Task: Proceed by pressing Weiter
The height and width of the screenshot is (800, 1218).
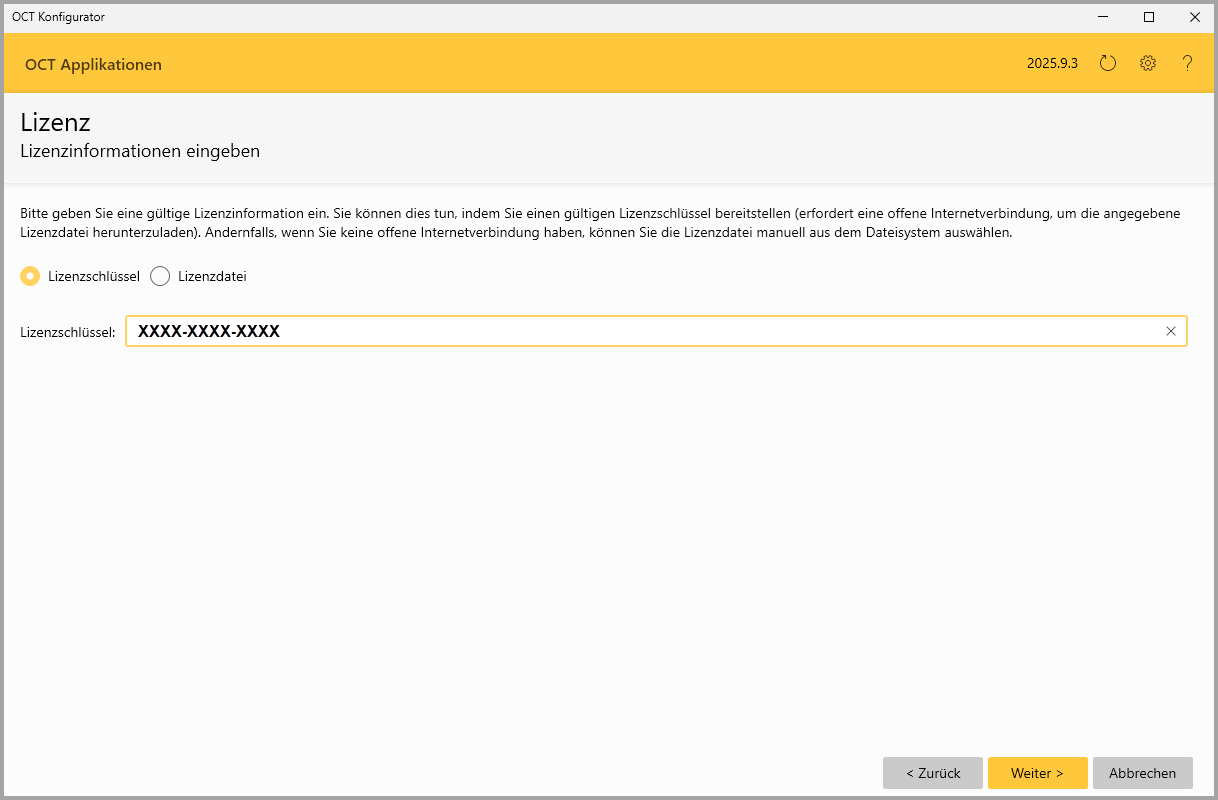Action: click(1037, 773)
